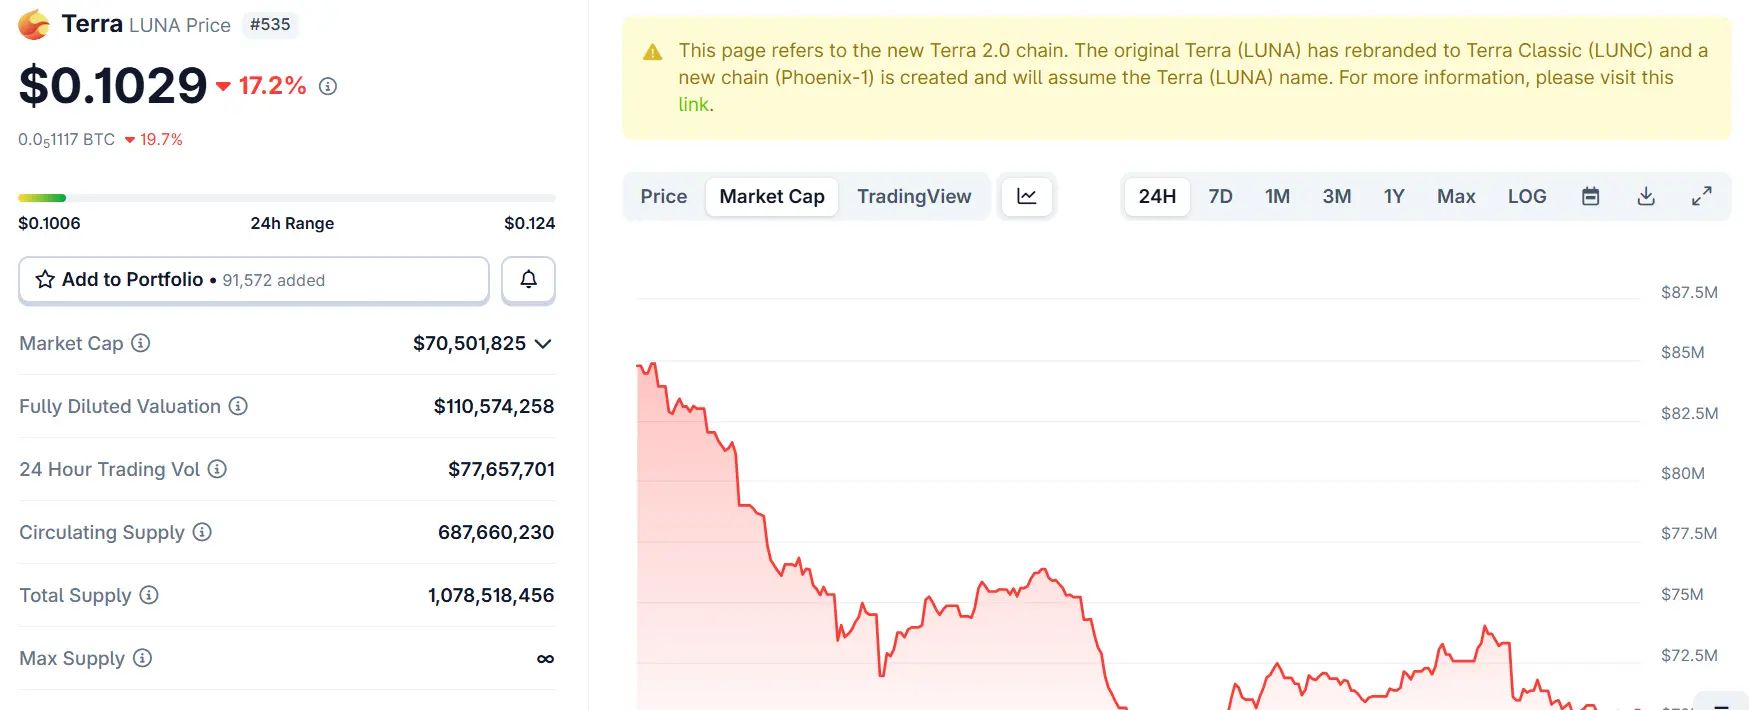This screenshot has height=710, width=1749.
Task: Switch to line chart type icon
Action: coord(1027,196)
